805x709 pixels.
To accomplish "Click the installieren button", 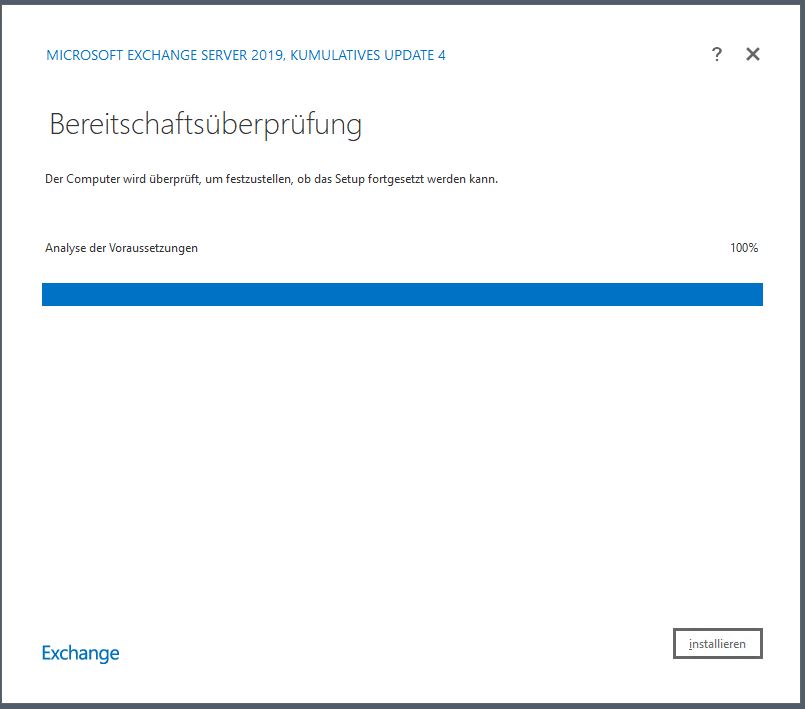I will point(717,643).
